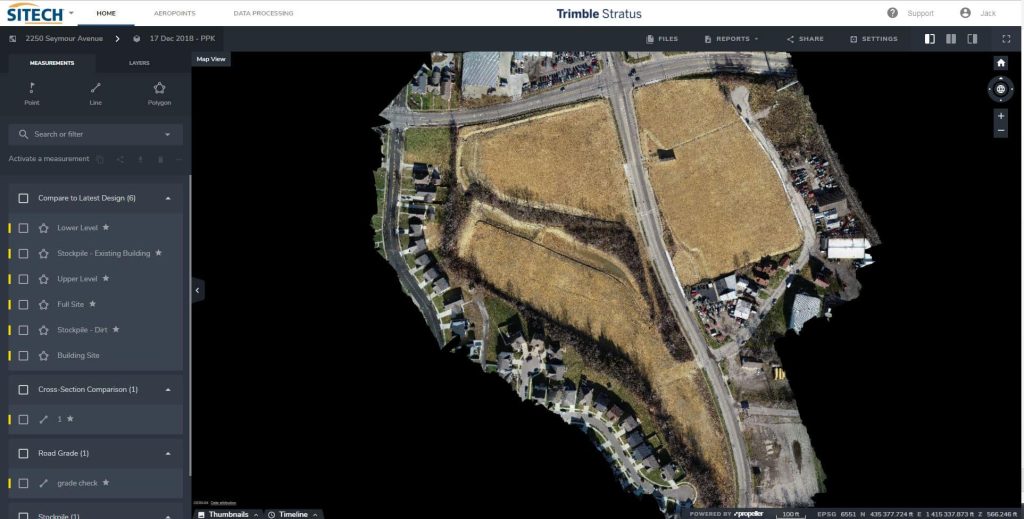Select the Point measurement tool
The image size is (1024, 519).
point(31,93)
